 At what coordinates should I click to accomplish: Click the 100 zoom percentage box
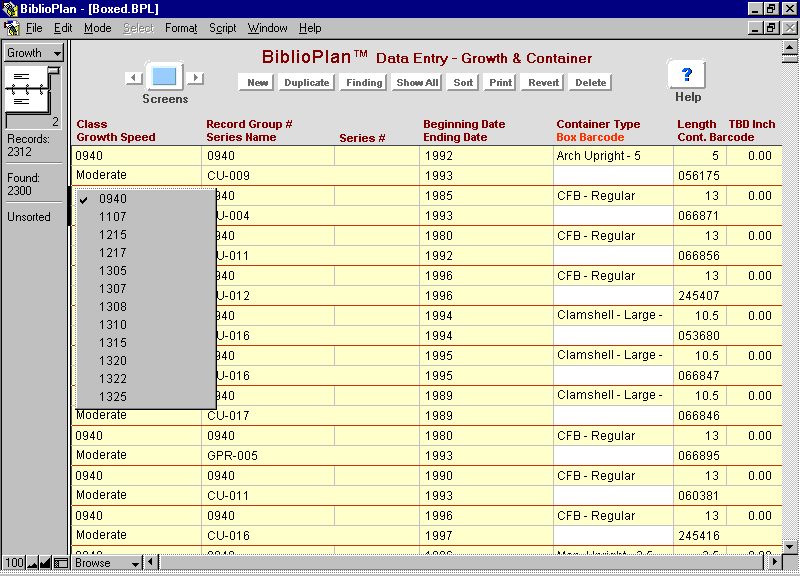14,563
